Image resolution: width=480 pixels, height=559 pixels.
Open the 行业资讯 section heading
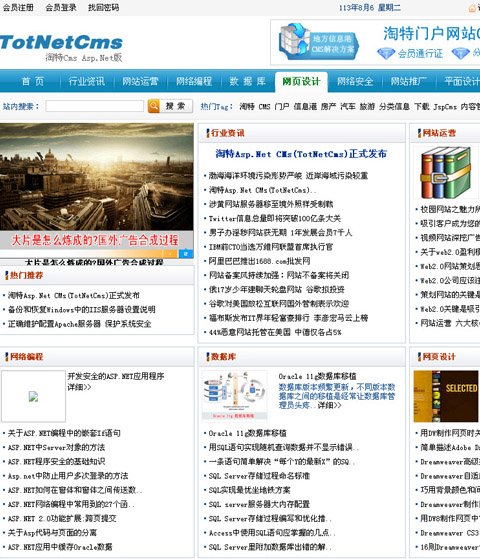pyautogui.click(x=228, y=133)
